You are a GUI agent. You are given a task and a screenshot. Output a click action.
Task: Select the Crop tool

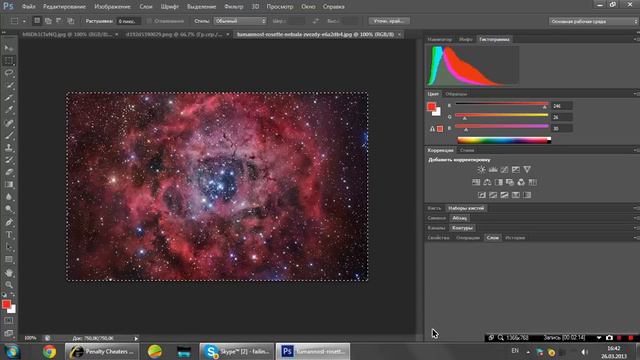click(9, 98)
